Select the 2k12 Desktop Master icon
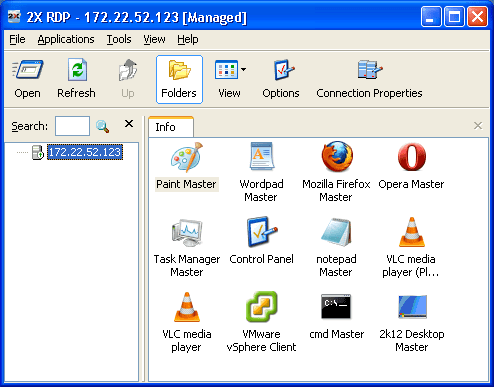The height and width of the screenshot is (387, 494). 412,307
